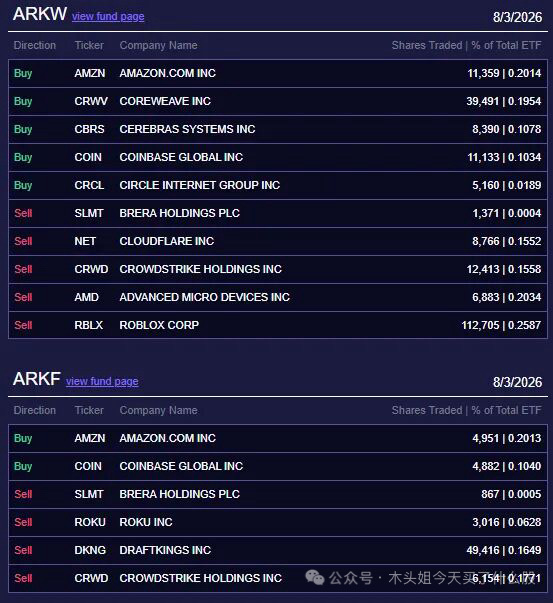The image size is (553, 603).
Task: Open ARKF view fund page link
Action: (102, 381)
